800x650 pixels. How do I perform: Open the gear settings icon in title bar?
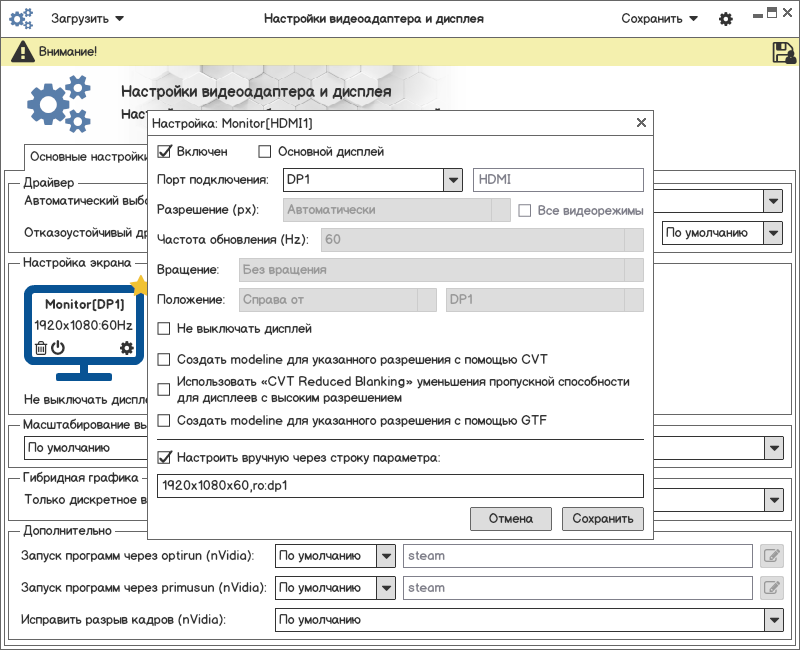click(726, 19)
